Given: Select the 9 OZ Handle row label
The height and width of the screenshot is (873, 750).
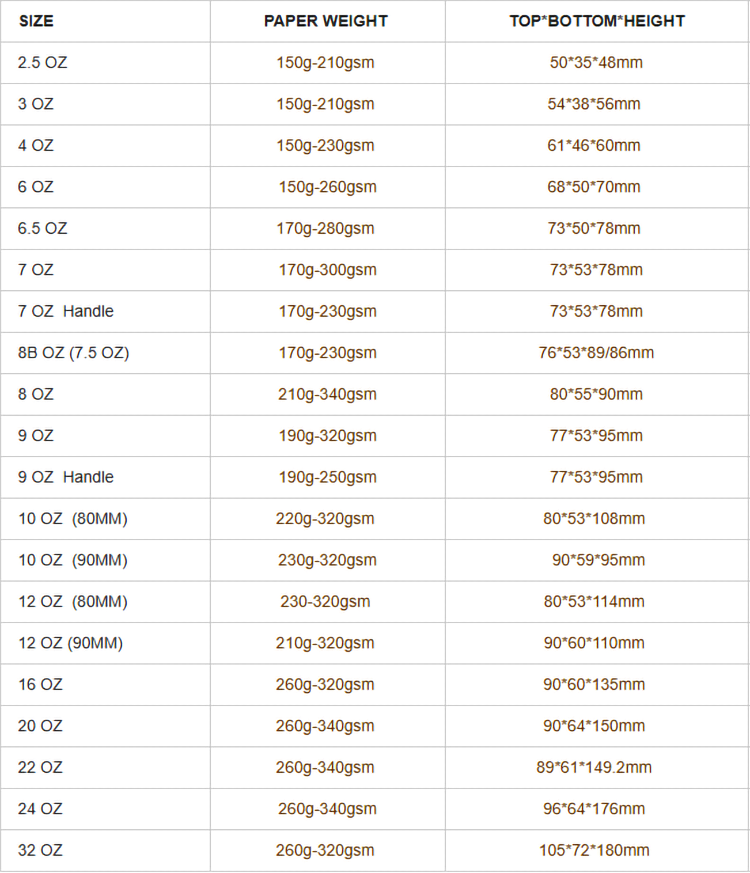Looking at the screenshot, I should (66, 477).
